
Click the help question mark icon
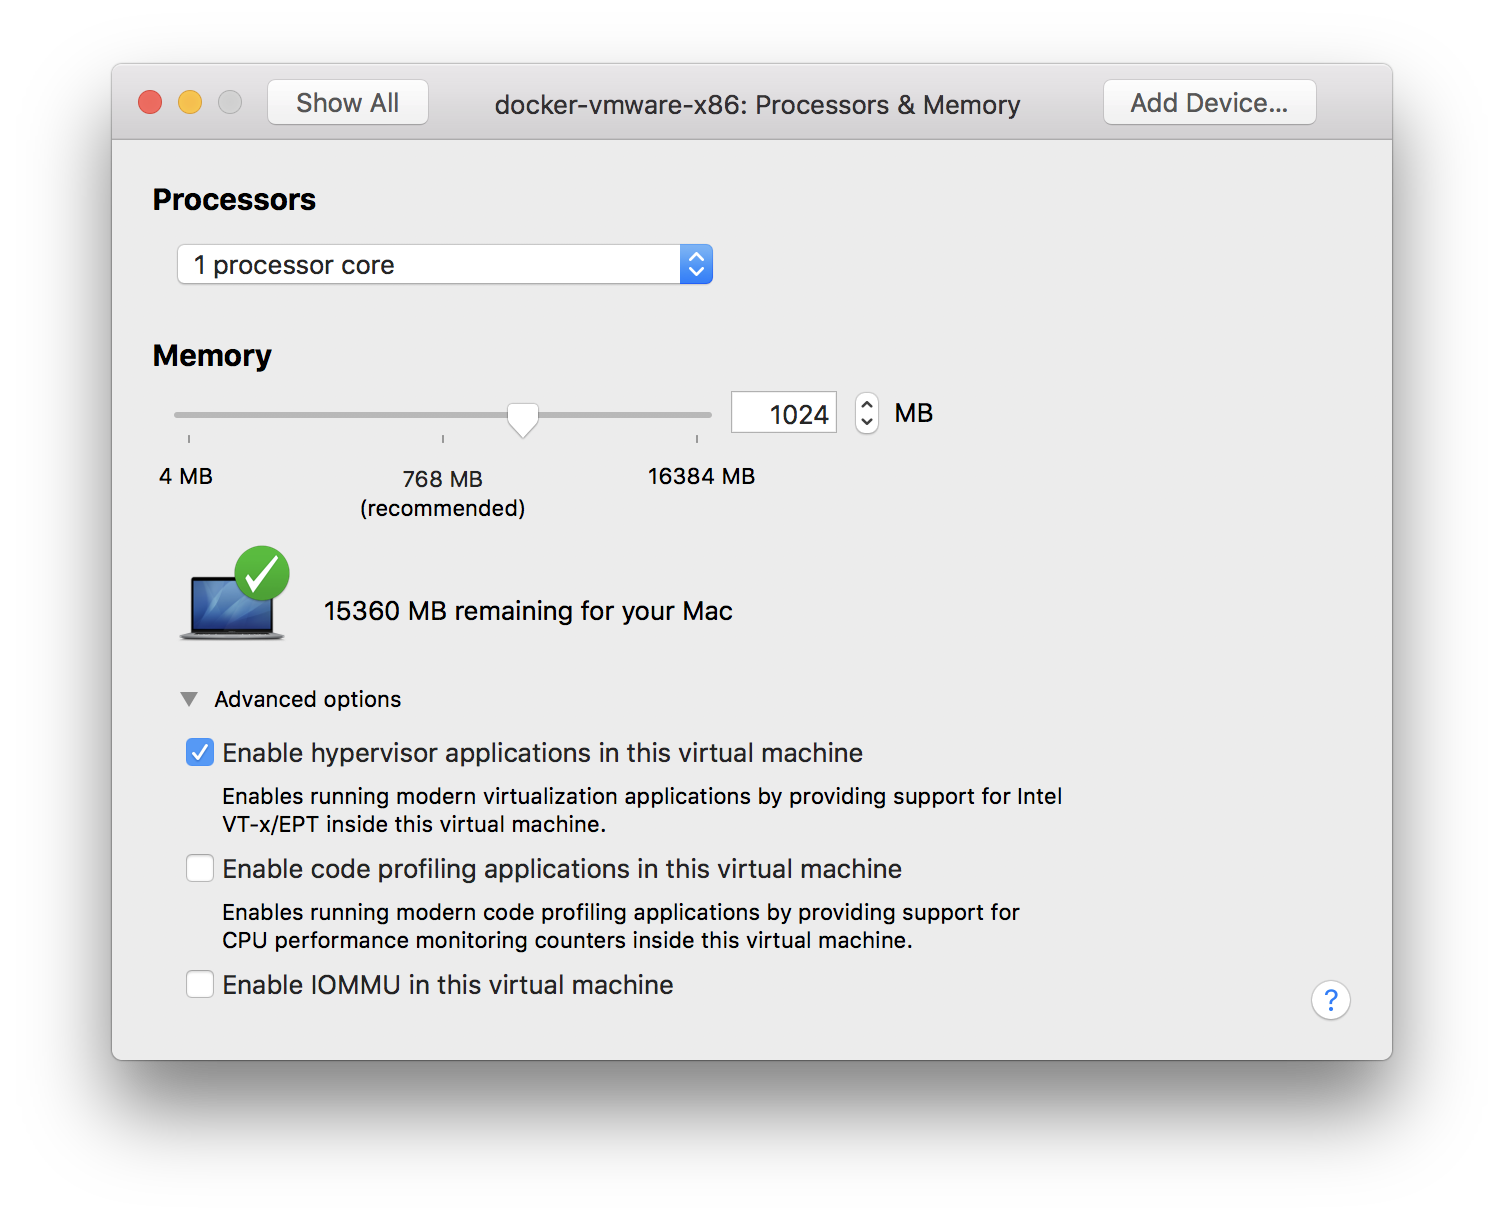point(1331,1000)
